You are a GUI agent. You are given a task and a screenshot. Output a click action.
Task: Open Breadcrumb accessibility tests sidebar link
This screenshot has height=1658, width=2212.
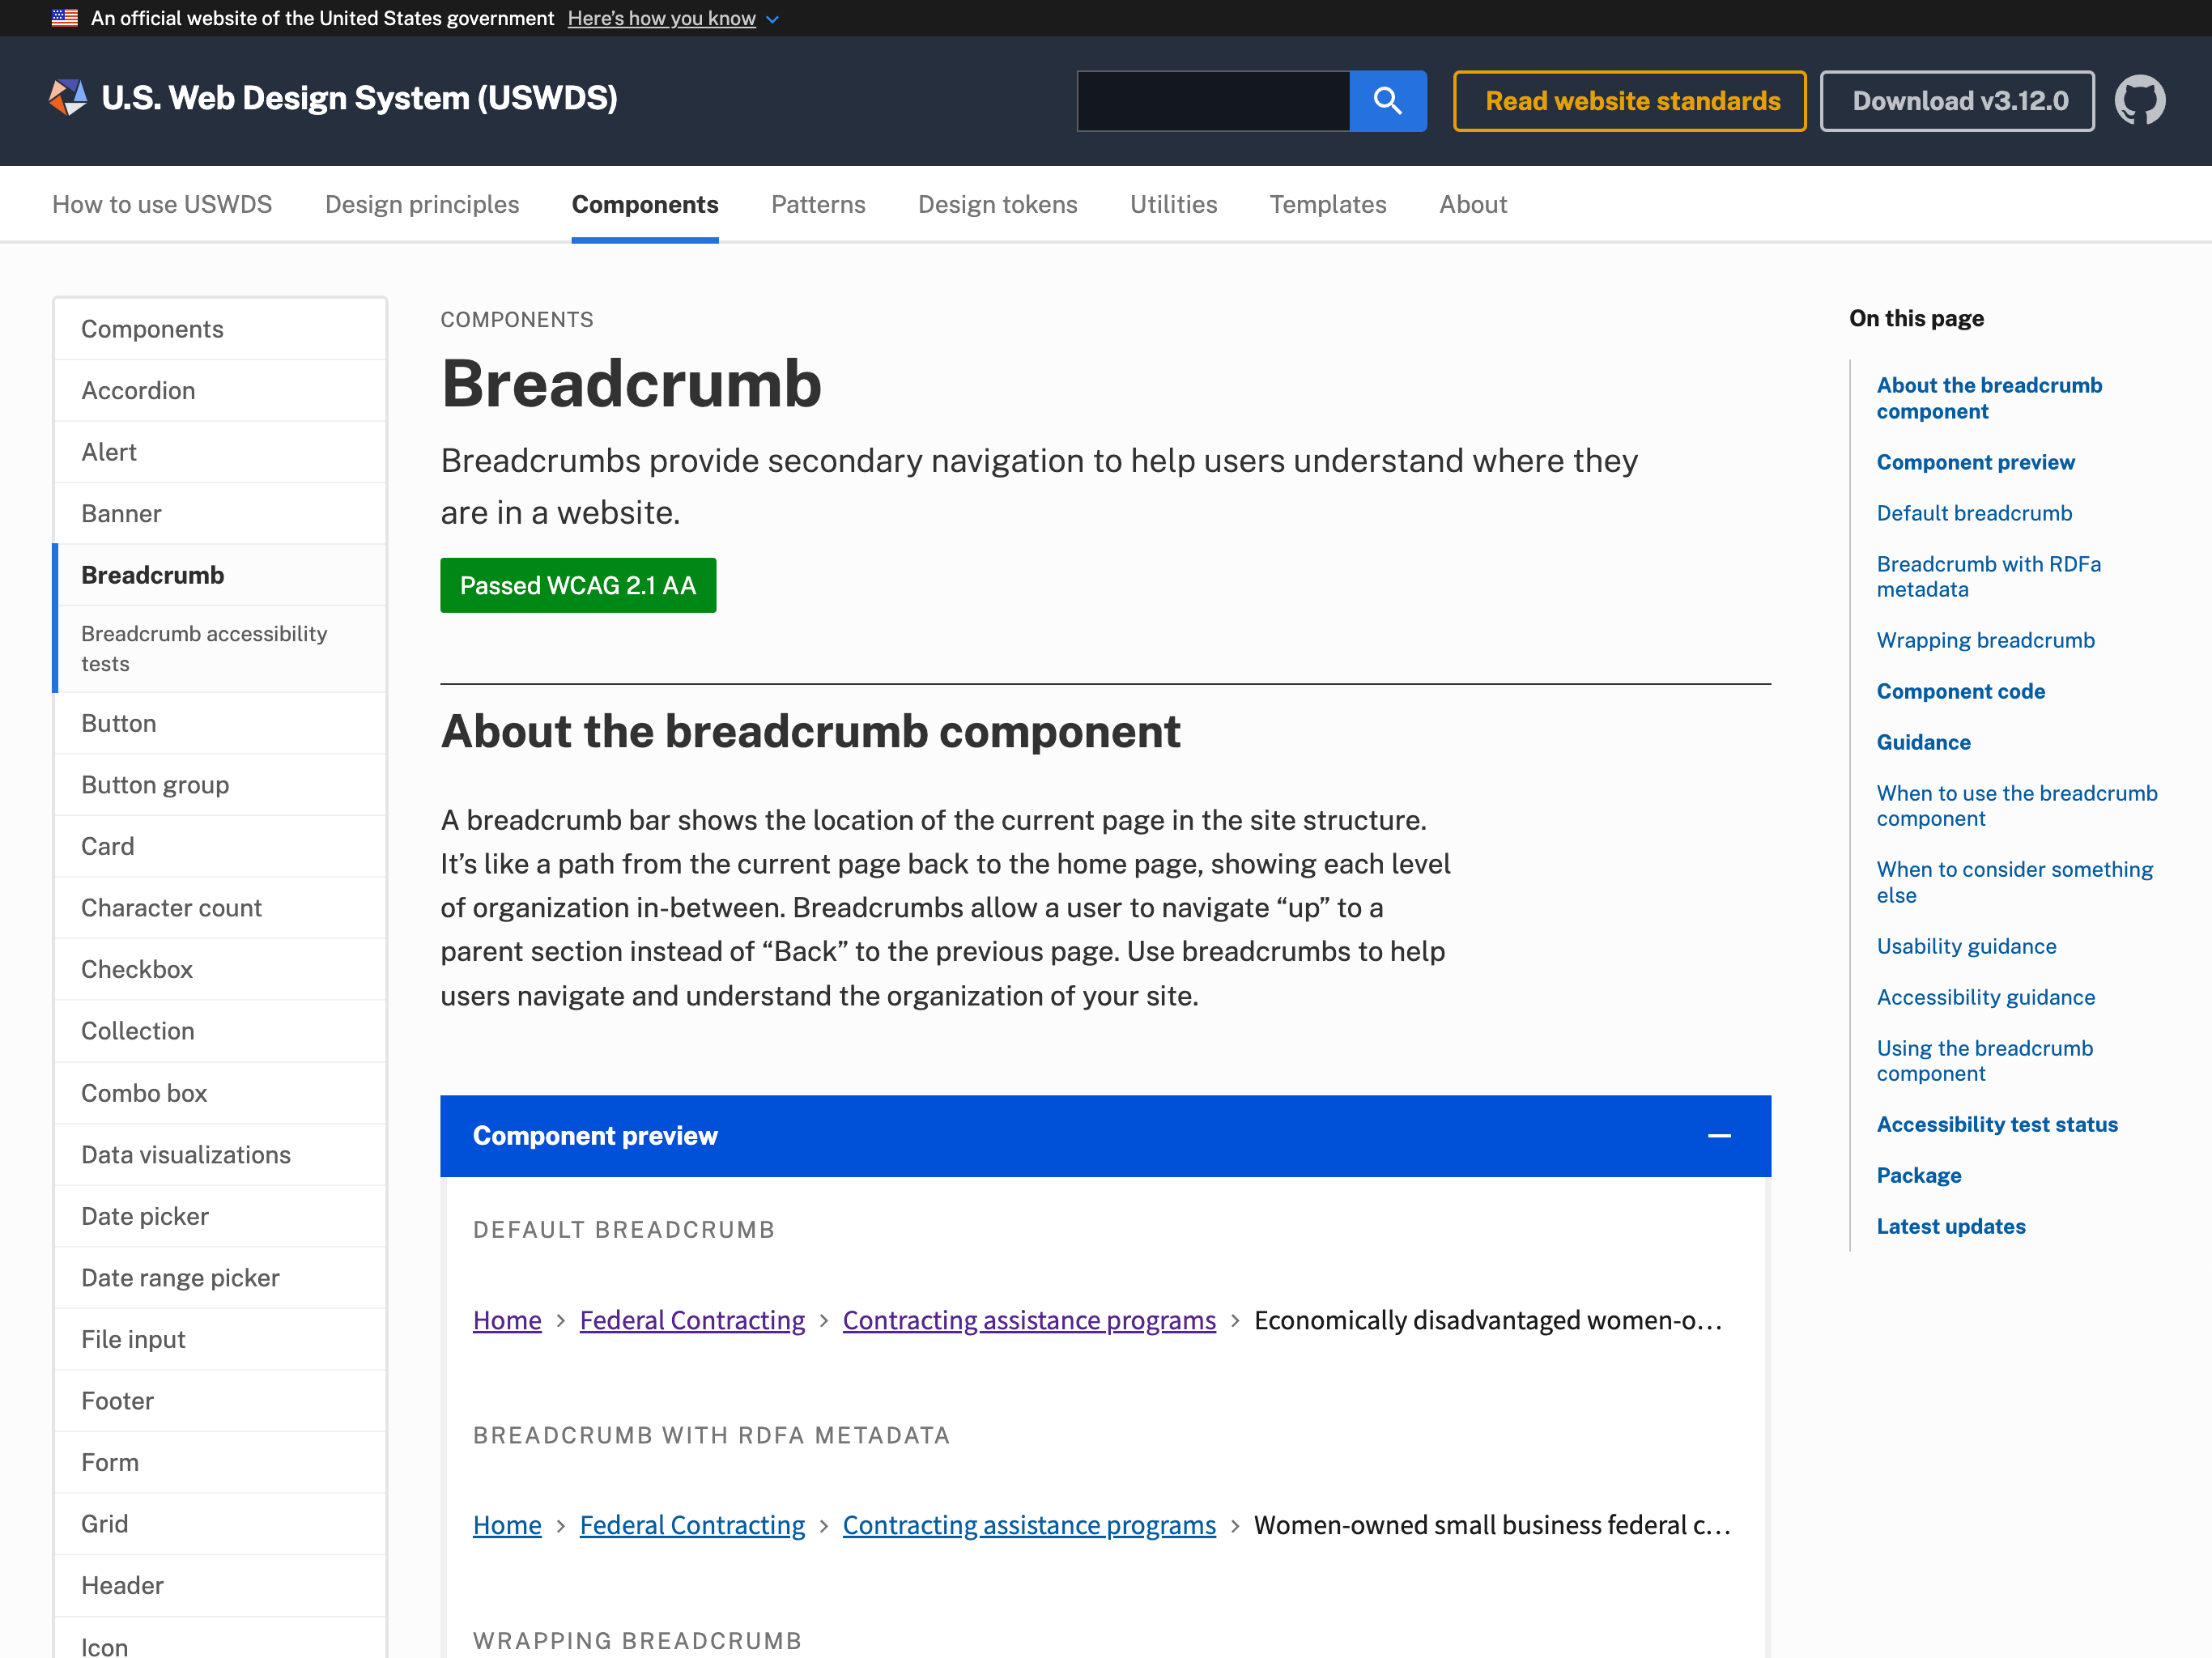tap(220, 649)
